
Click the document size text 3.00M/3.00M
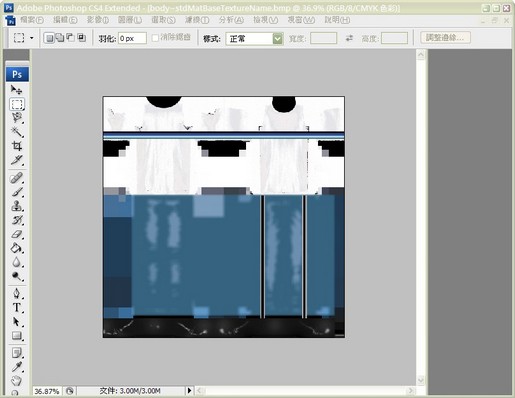click(130, 391)
